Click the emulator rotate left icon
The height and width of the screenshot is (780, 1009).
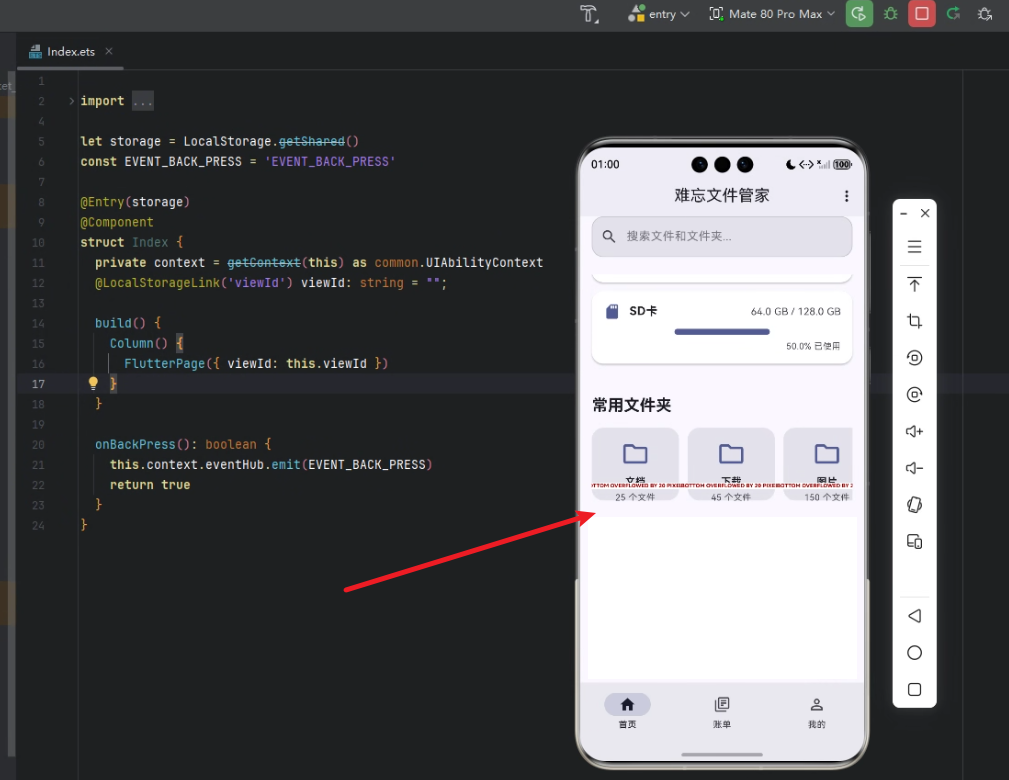coord(914,358)
